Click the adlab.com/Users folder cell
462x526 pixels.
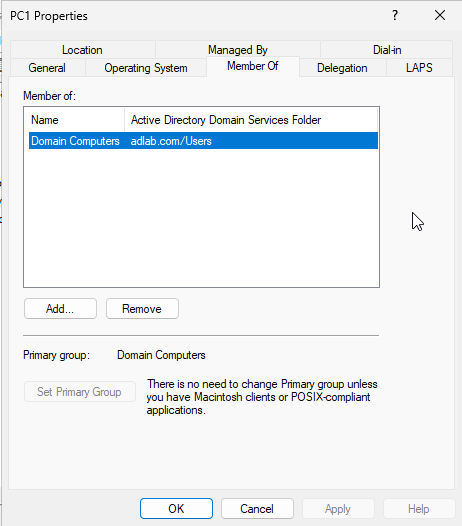(x=171, y=141)
